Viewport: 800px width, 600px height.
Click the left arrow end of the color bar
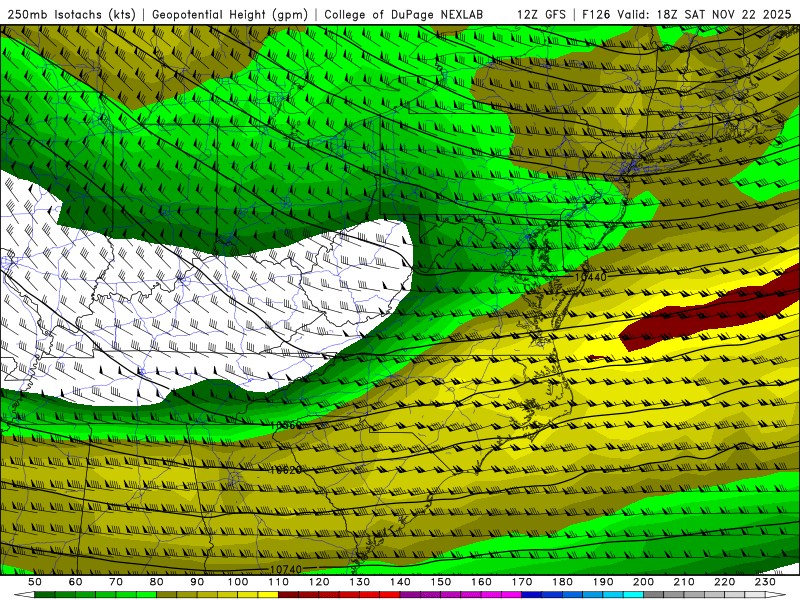[x=24, y=595]
